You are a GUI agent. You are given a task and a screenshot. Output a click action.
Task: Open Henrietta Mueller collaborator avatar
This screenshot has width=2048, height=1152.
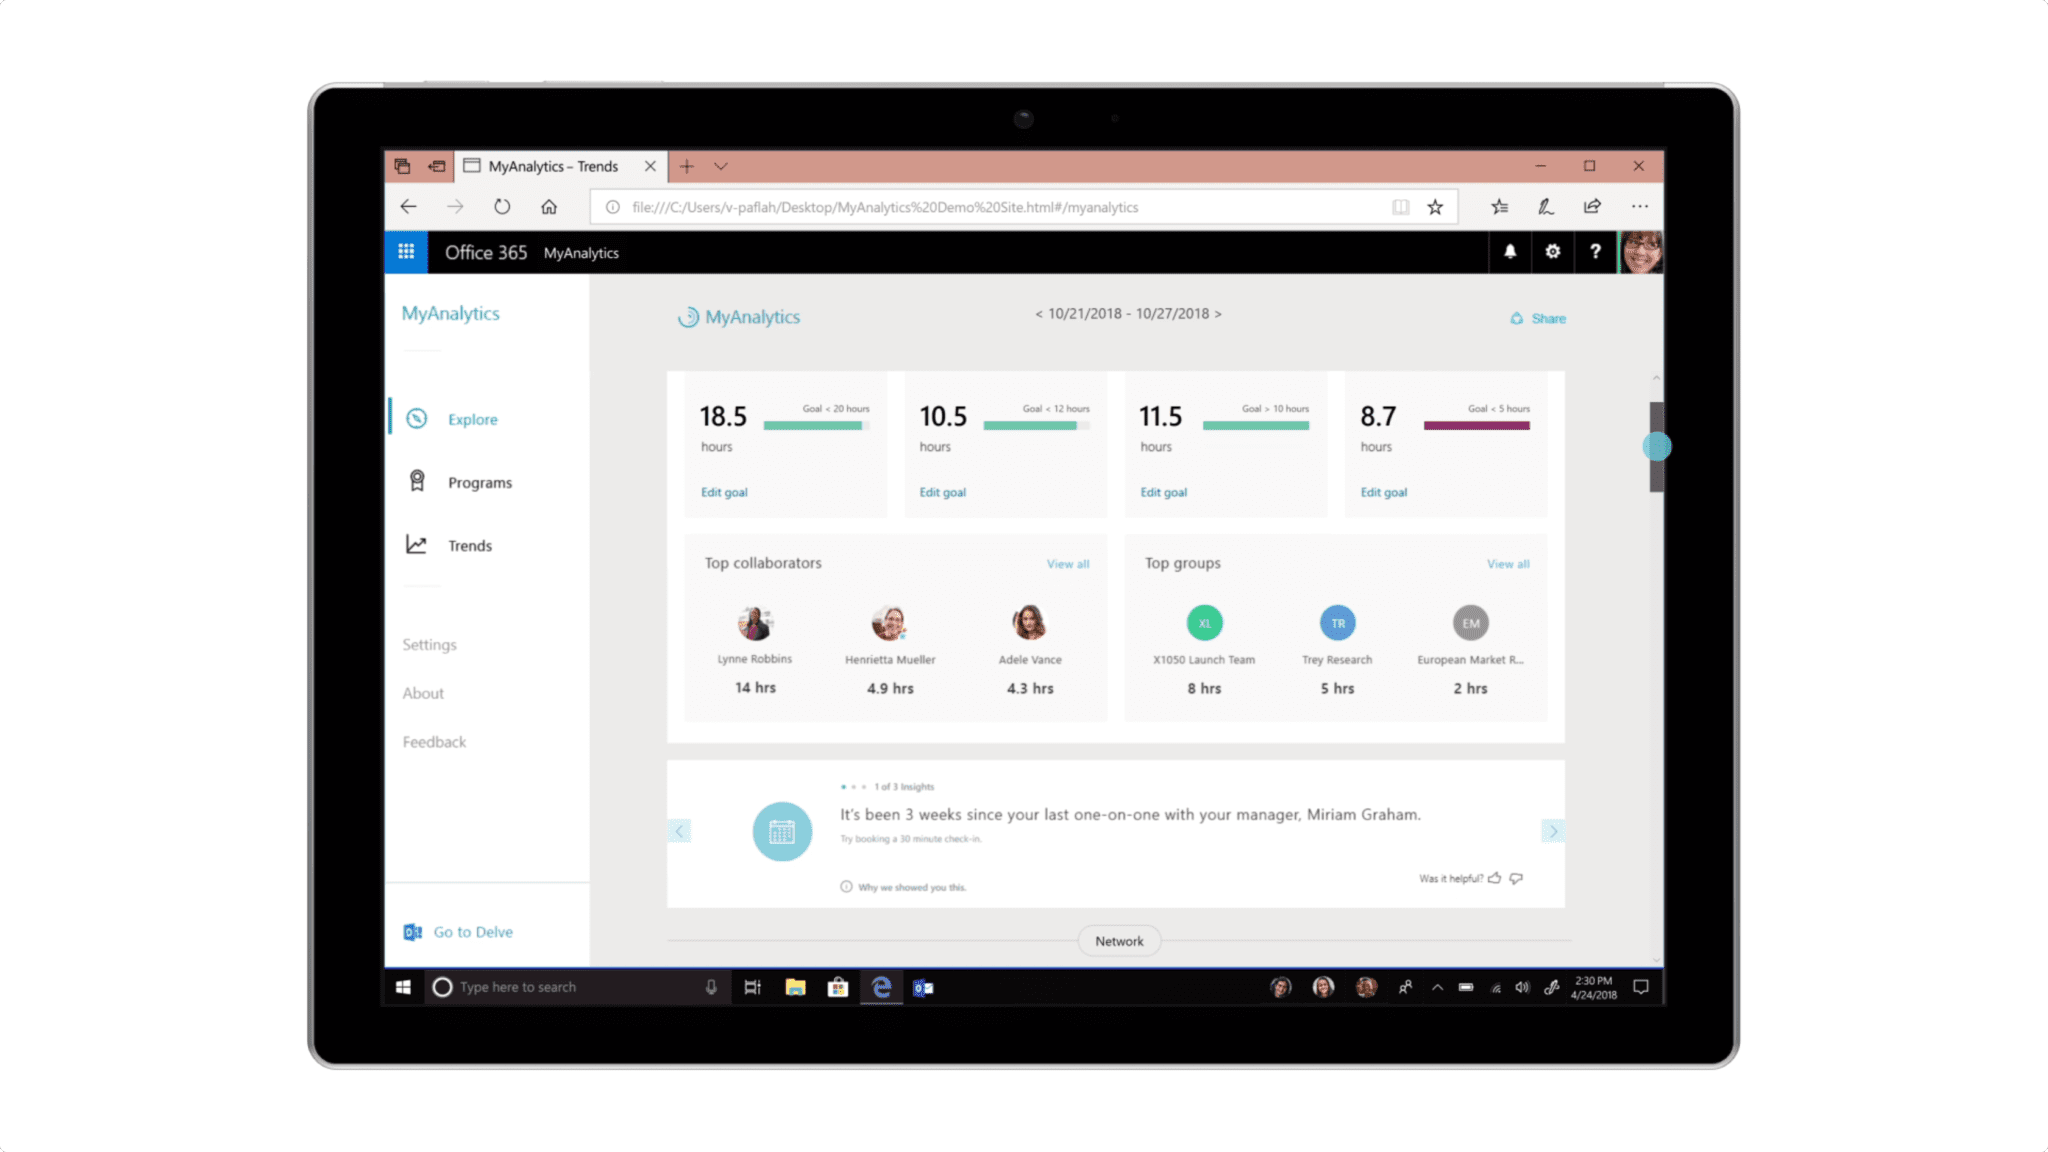[889, 623]
